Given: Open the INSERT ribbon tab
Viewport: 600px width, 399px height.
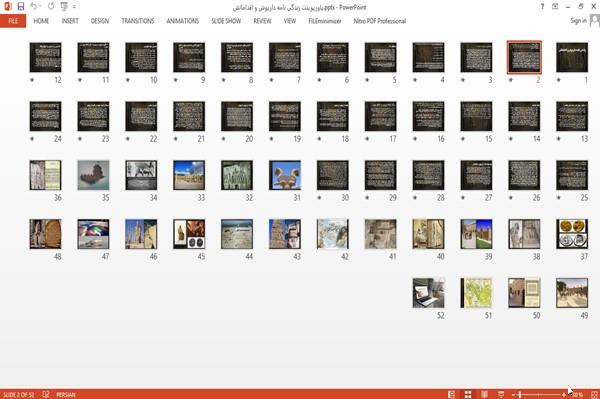Looking at the screenshot, I should click(70, 21).
